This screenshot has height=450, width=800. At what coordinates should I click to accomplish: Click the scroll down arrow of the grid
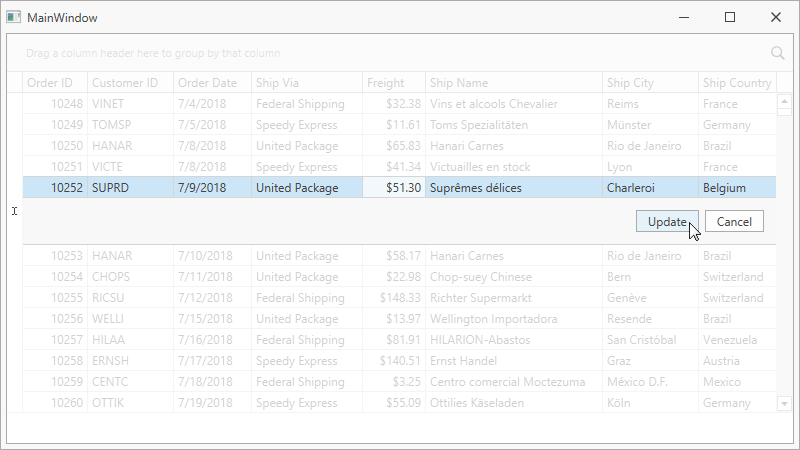784,404
